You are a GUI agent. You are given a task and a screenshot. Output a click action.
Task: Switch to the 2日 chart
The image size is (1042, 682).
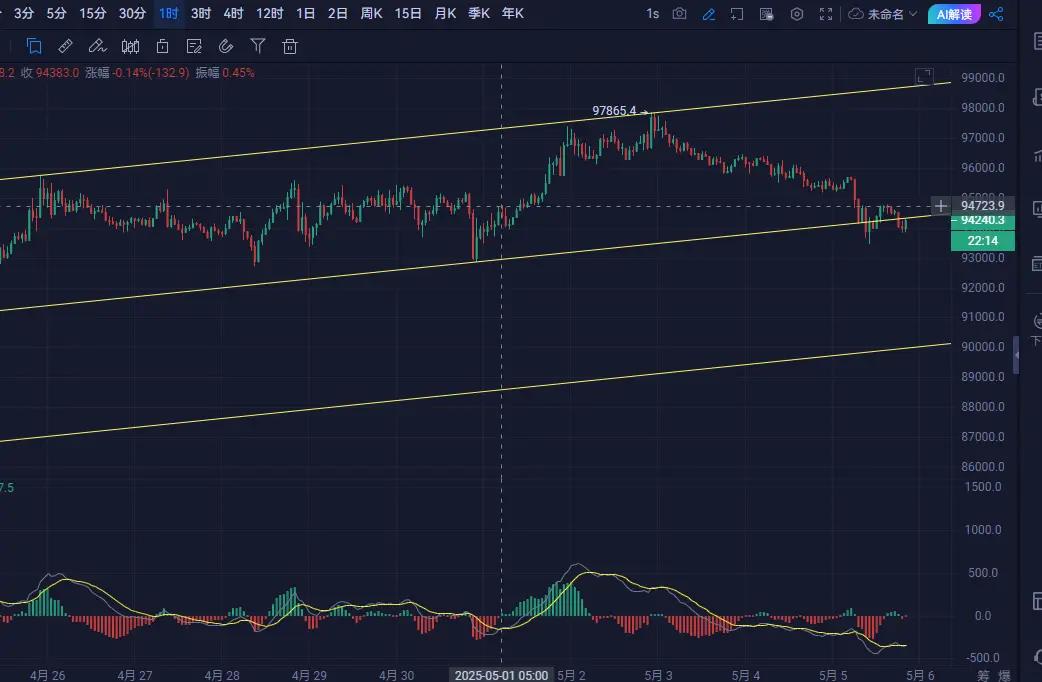point(338,13)
